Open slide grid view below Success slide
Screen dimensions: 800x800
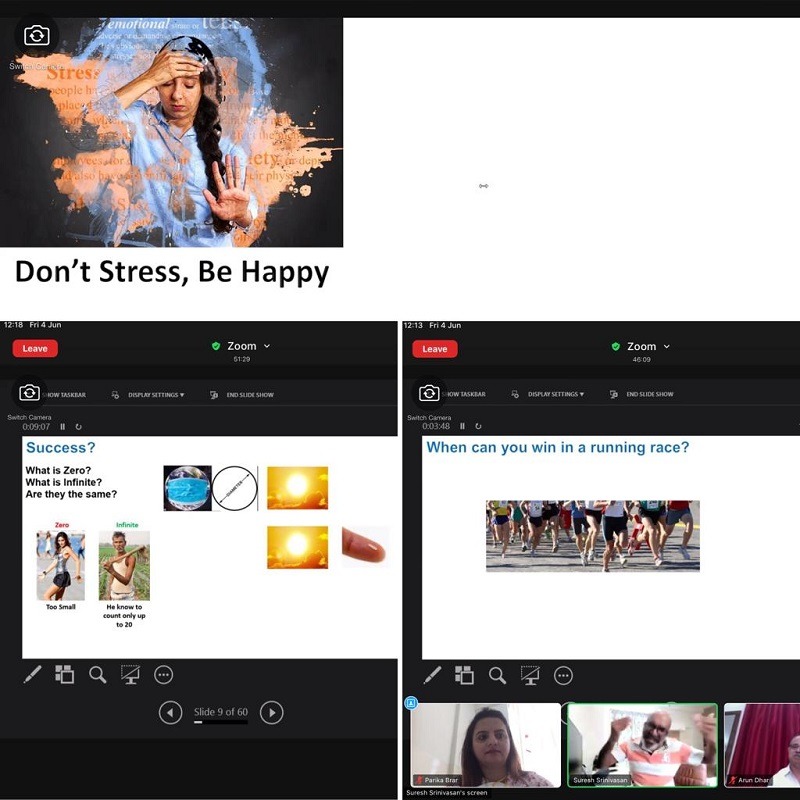pyautogui.click(x=65, y=675)
